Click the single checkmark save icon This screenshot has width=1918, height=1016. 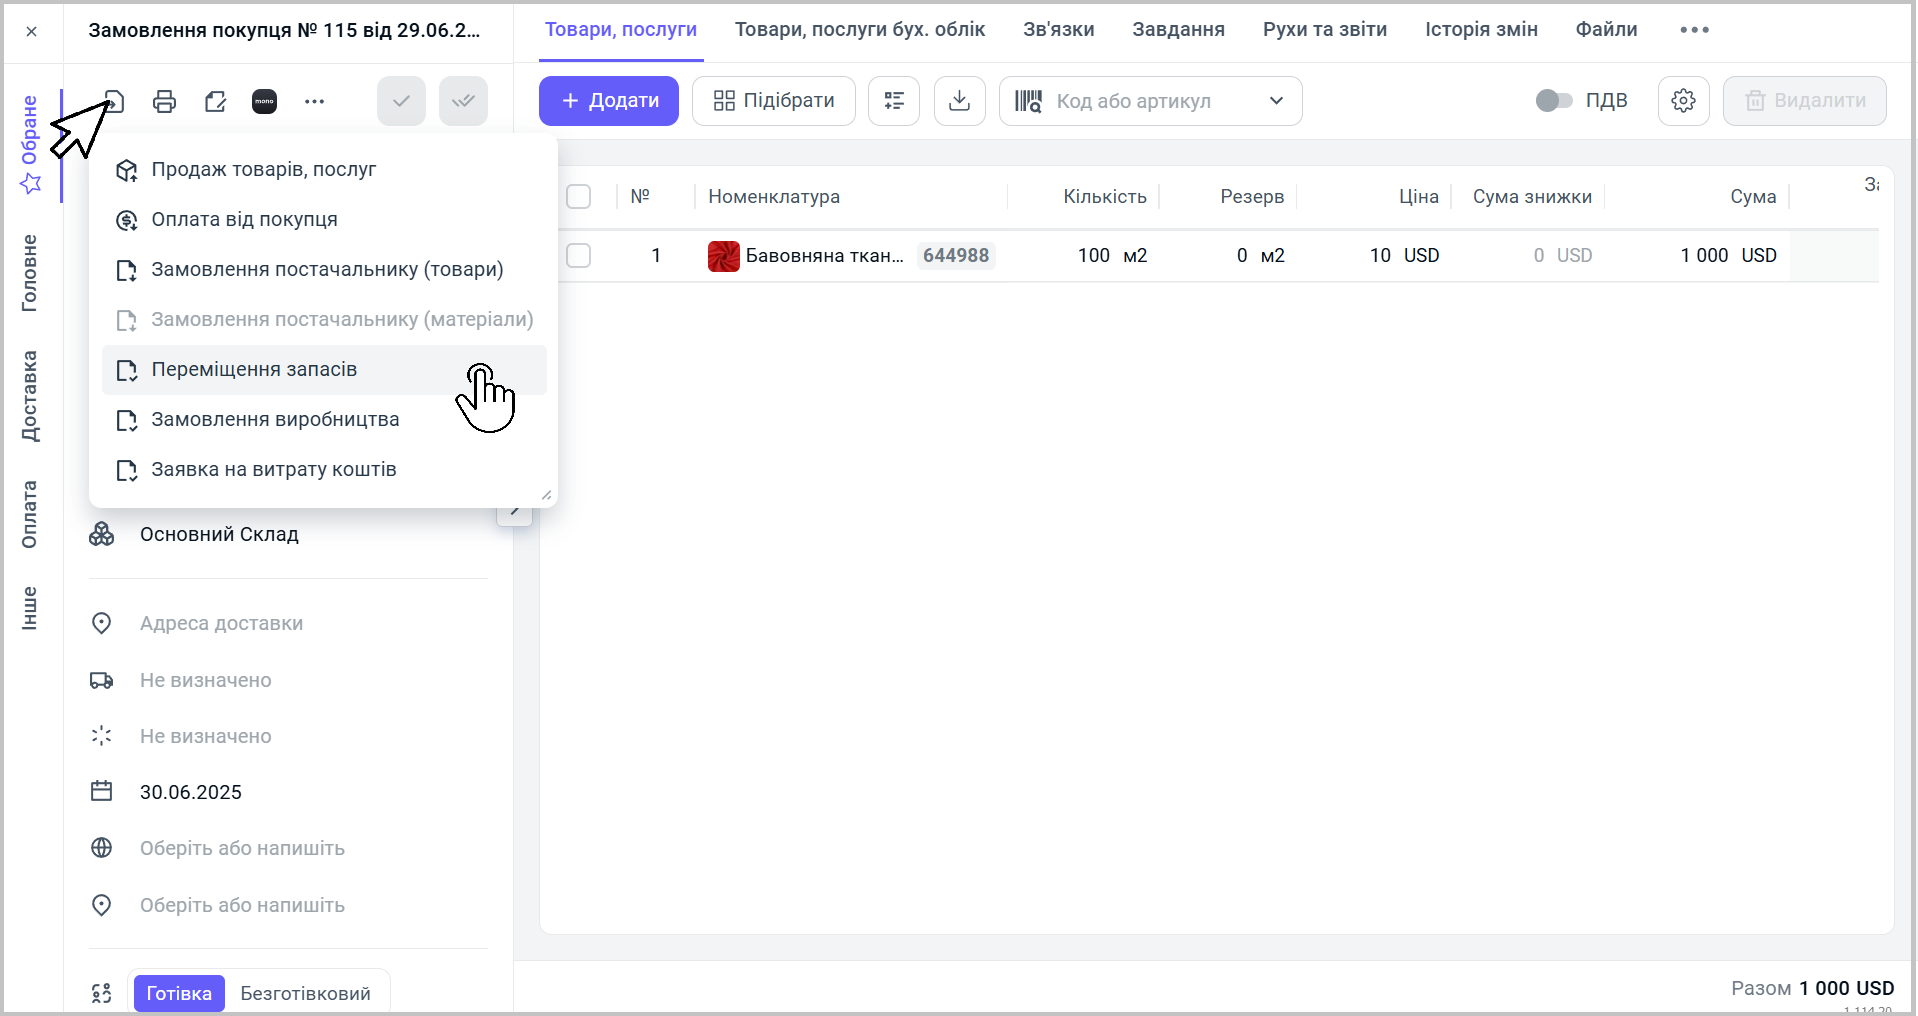(401, 101)
